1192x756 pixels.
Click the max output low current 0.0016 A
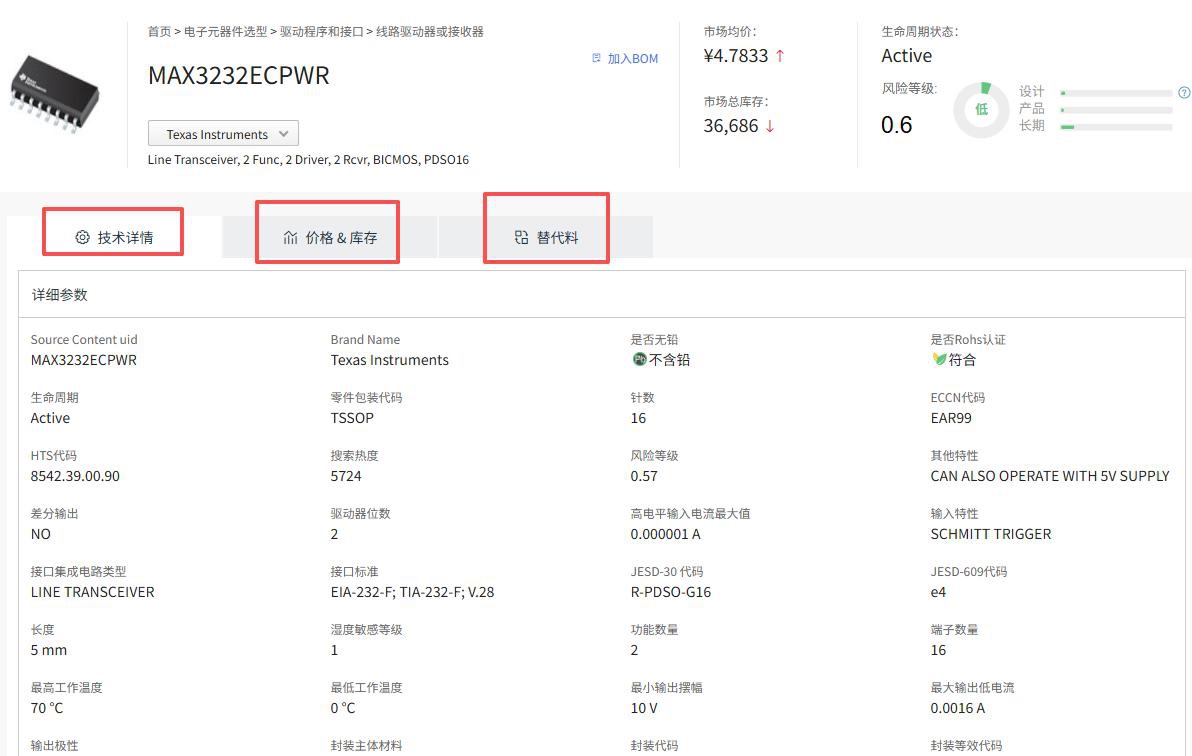coord(957,708)
